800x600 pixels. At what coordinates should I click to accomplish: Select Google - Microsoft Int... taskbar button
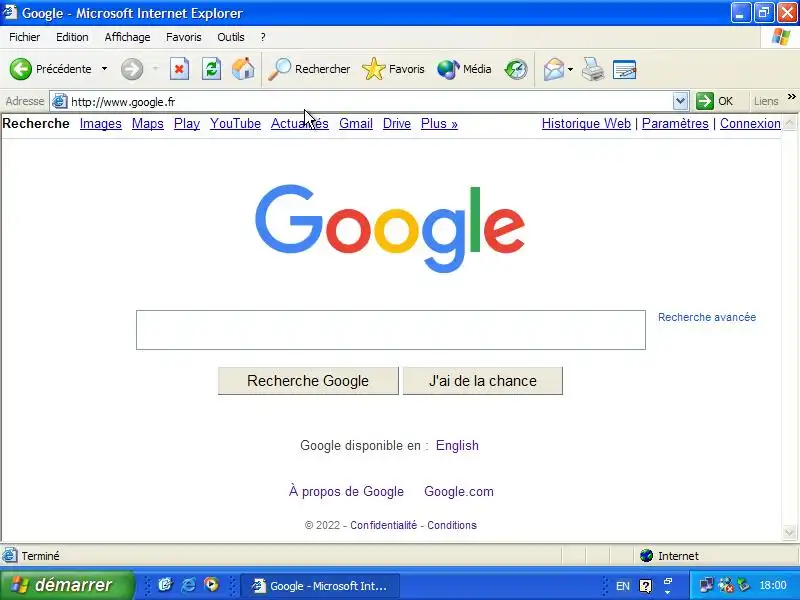point(320,585)
